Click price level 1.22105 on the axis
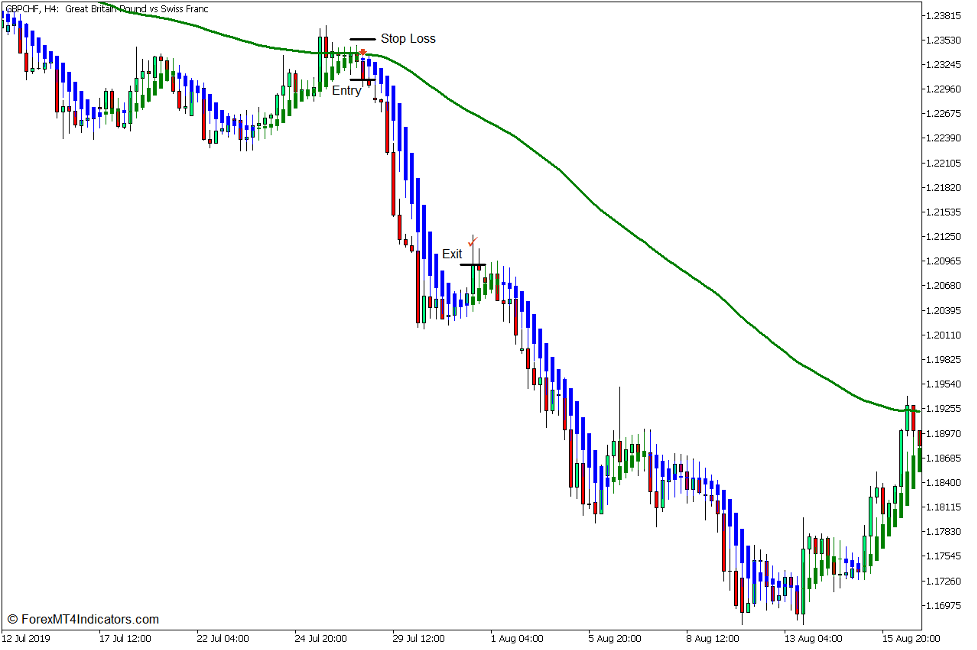977x650 pixels. pyautogui.click(x=943, y=163)
